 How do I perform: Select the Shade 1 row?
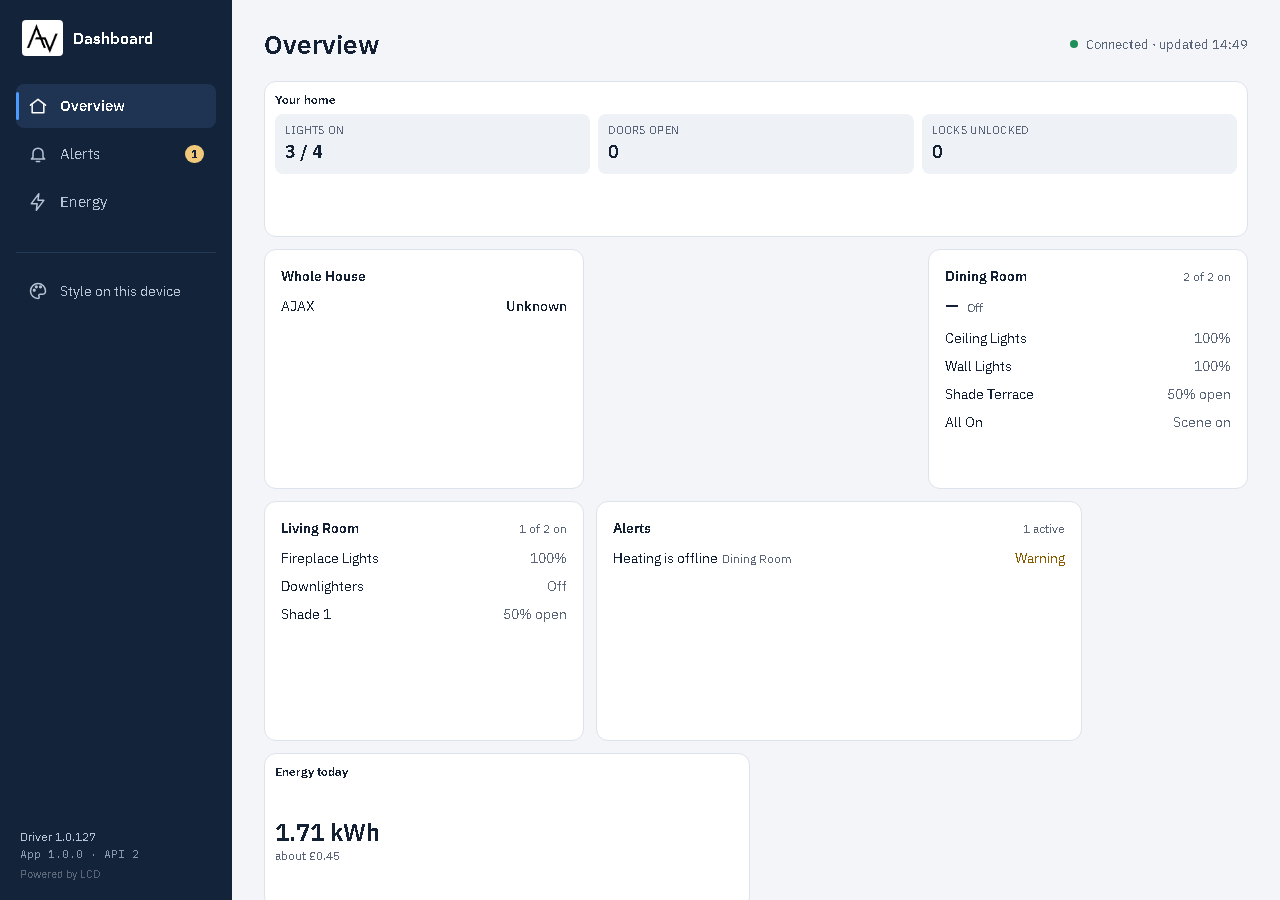pyautogui.click(x=424, y=614)
